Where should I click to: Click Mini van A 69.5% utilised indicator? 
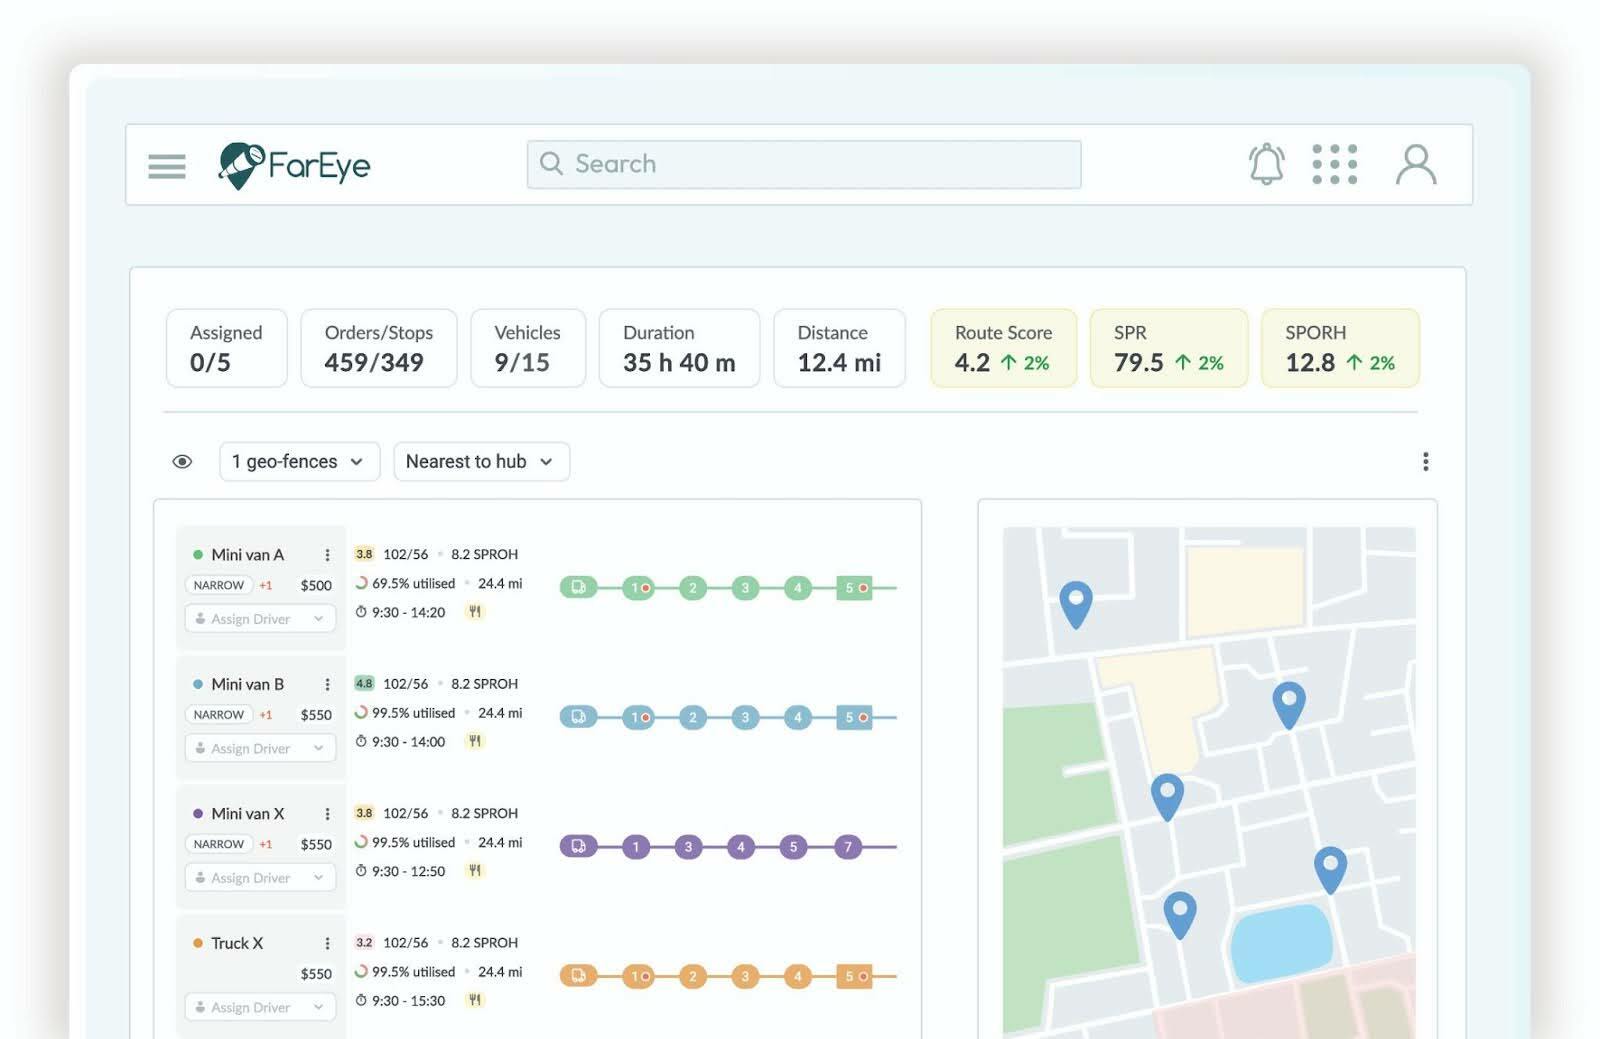click(405, 583)
